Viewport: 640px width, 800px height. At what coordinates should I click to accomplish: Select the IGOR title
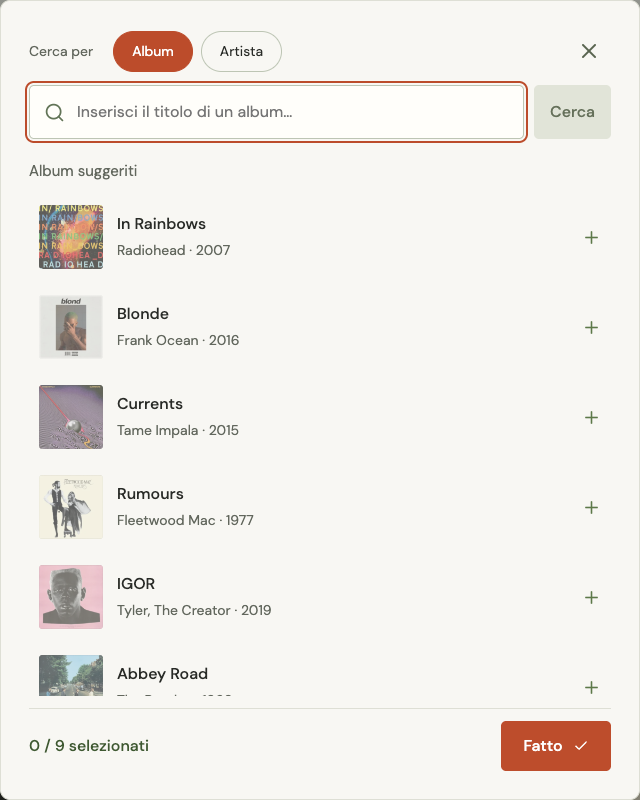136,584
